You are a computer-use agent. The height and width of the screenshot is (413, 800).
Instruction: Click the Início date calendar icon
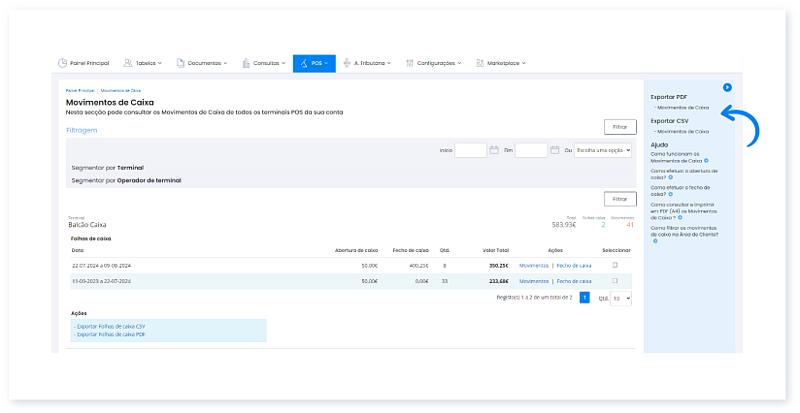(494, 150)
